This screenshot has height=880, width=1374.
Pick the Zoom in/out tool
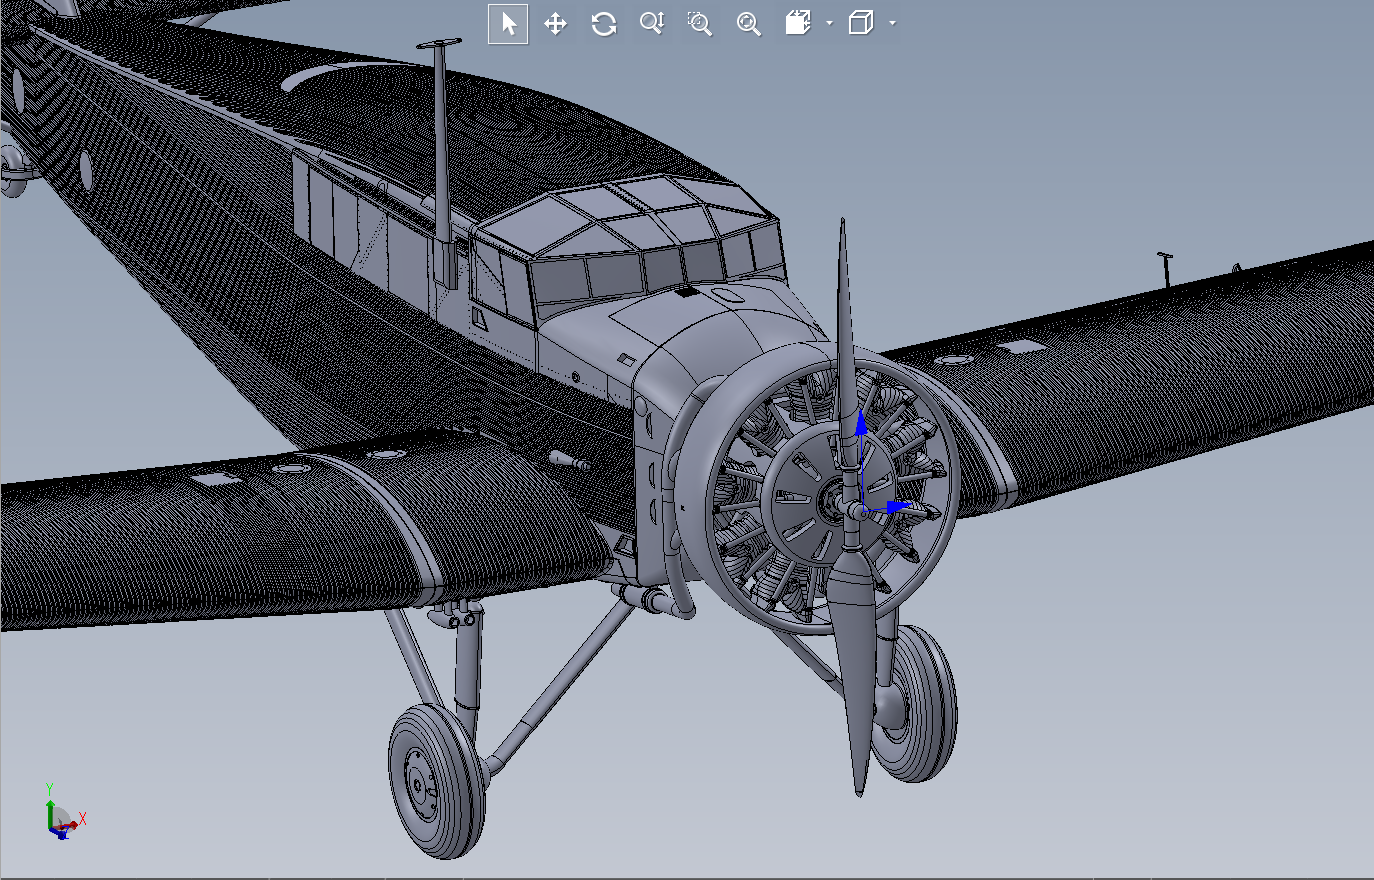point(652,24)
